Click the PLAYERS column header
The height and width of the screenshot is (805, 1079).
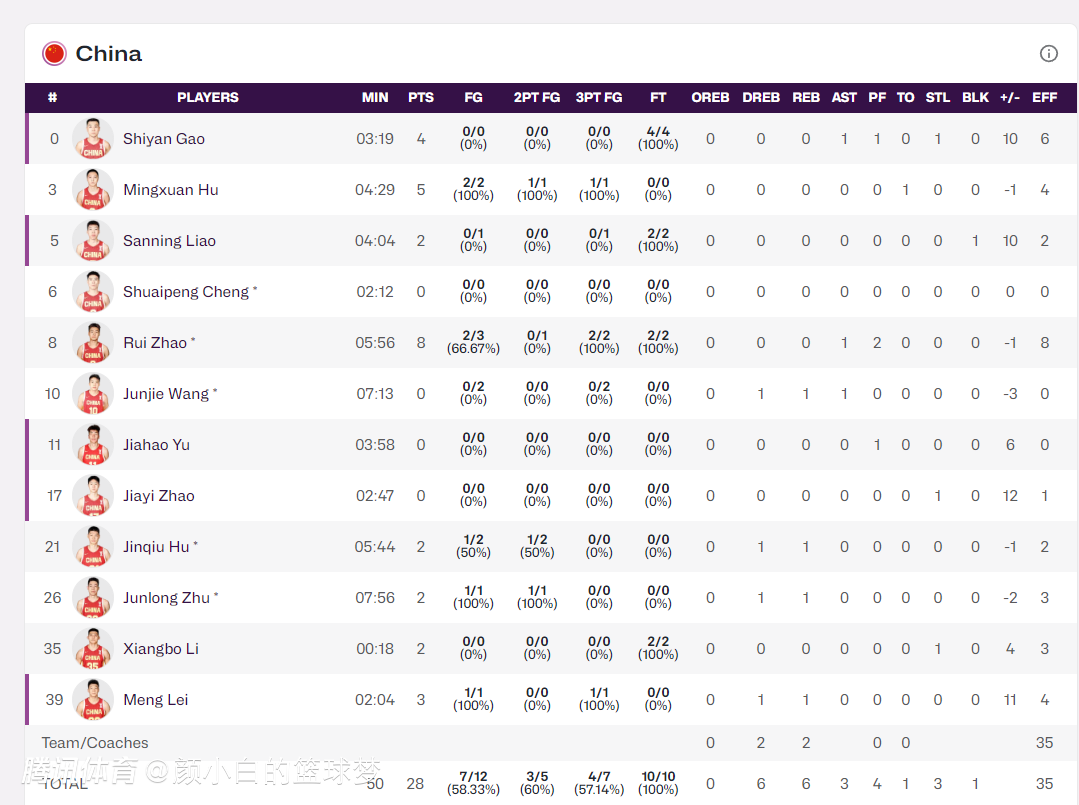[x=208, y=97]
